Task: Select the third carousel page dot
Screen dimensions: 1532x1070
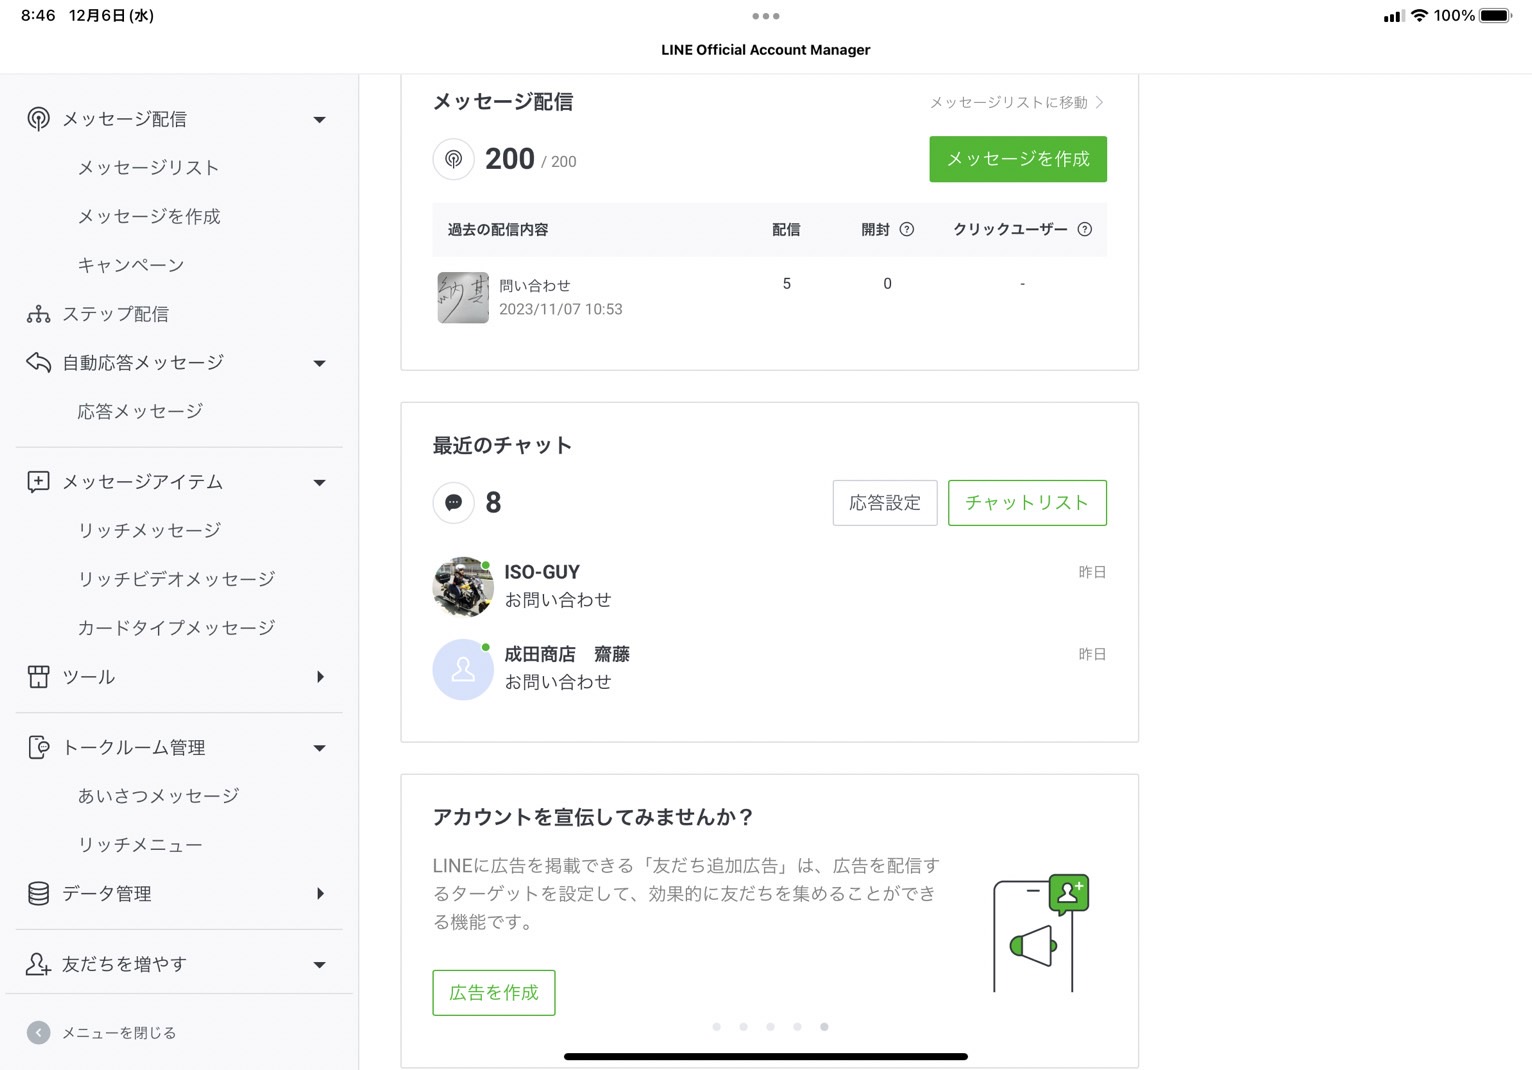Action: click(x=770, y=1027)
